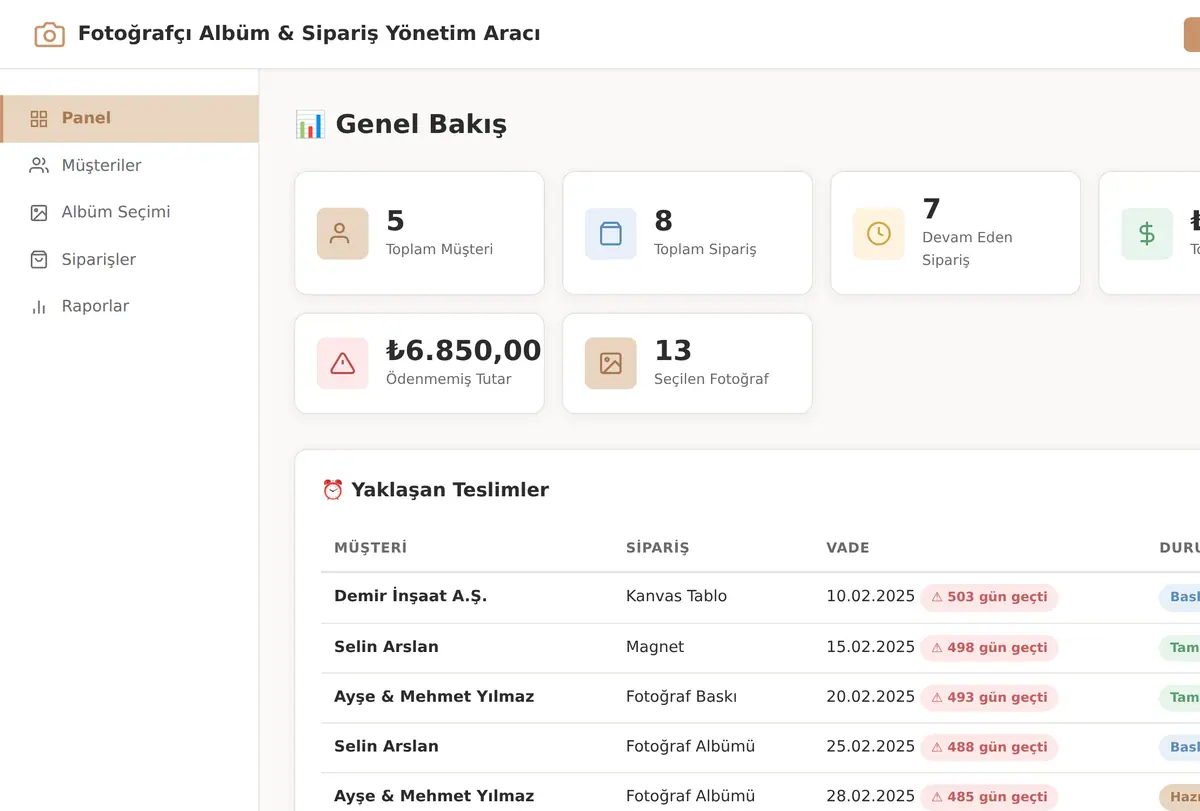
Task: Click the 20.02.2025 due date
Action: point(871,697)
